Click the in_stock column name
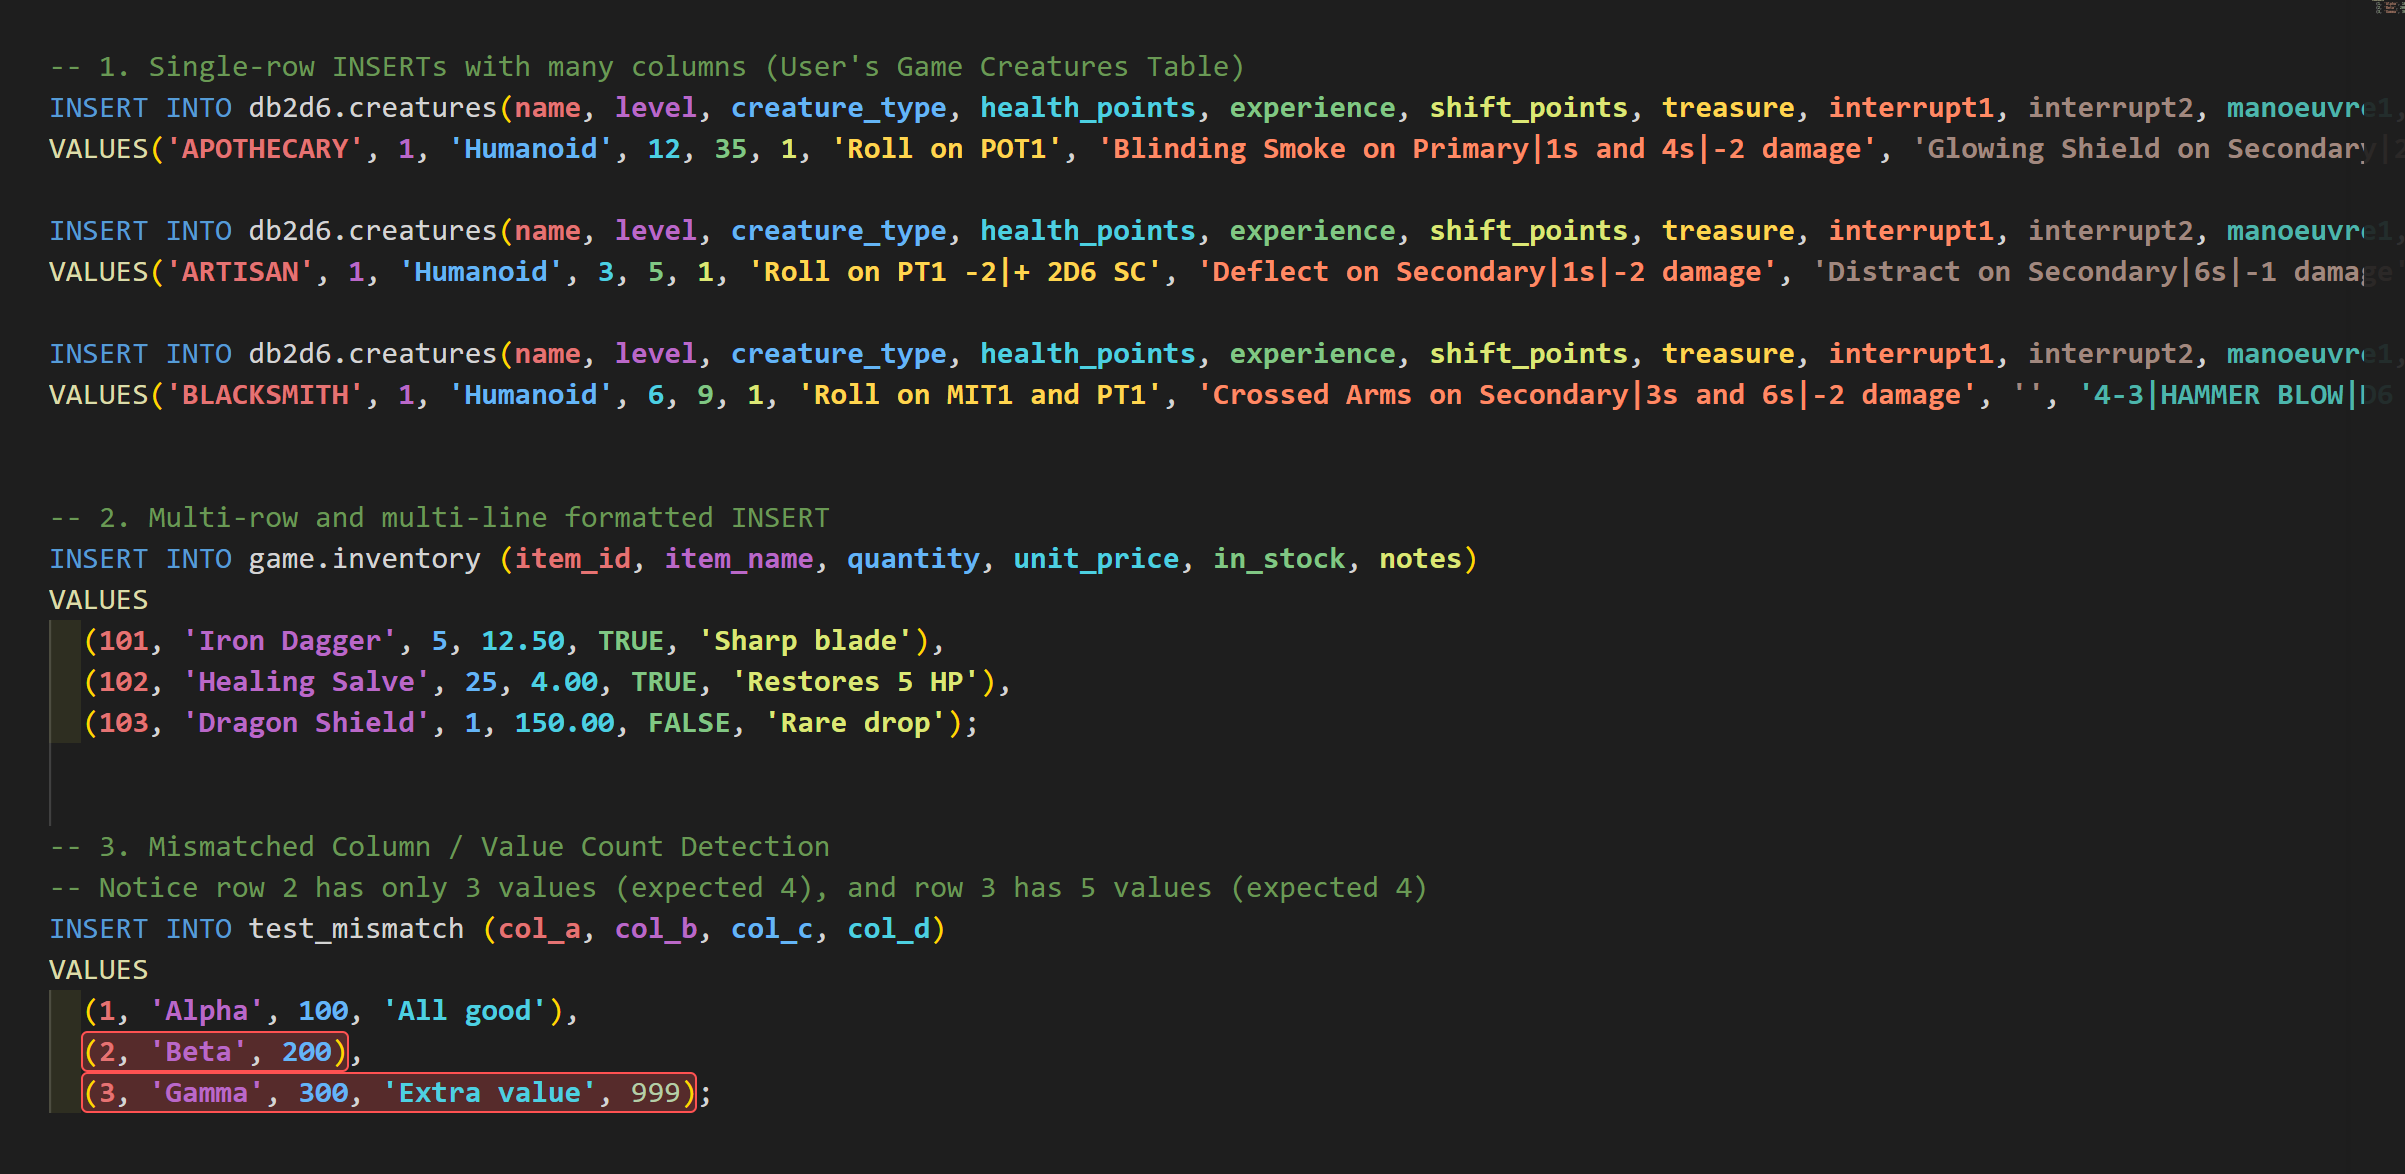2405x1174 pixels. [1279, 559]
